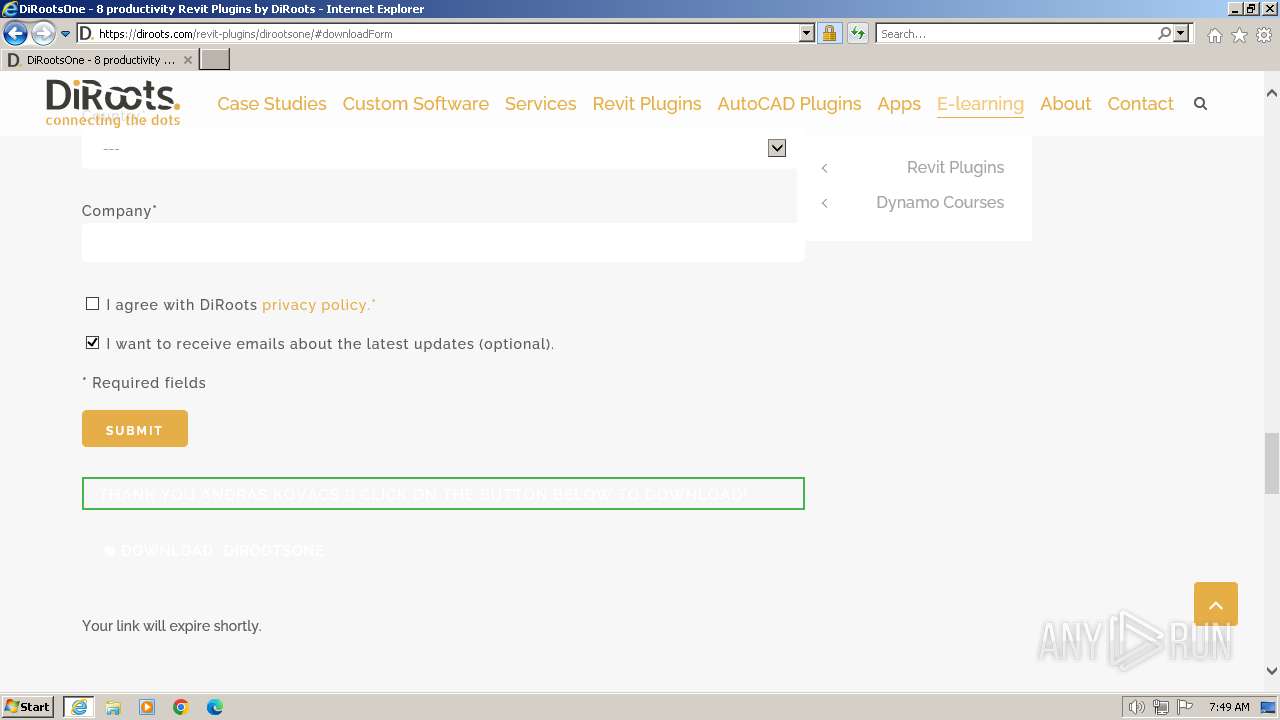
Task: Click the network tray icon
Action: (x=1161, y=707)
